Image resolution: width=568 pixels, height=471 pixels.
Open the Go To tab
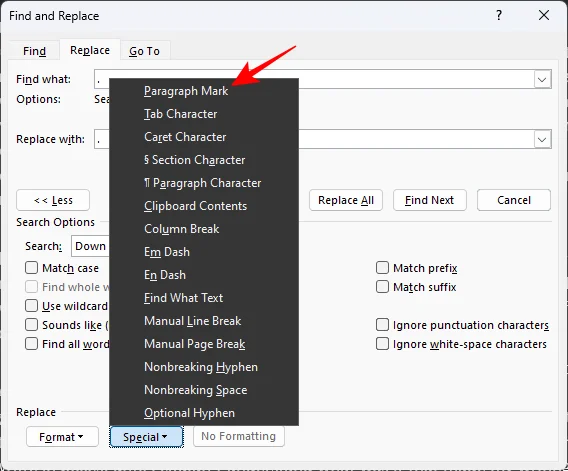[145, 51]
